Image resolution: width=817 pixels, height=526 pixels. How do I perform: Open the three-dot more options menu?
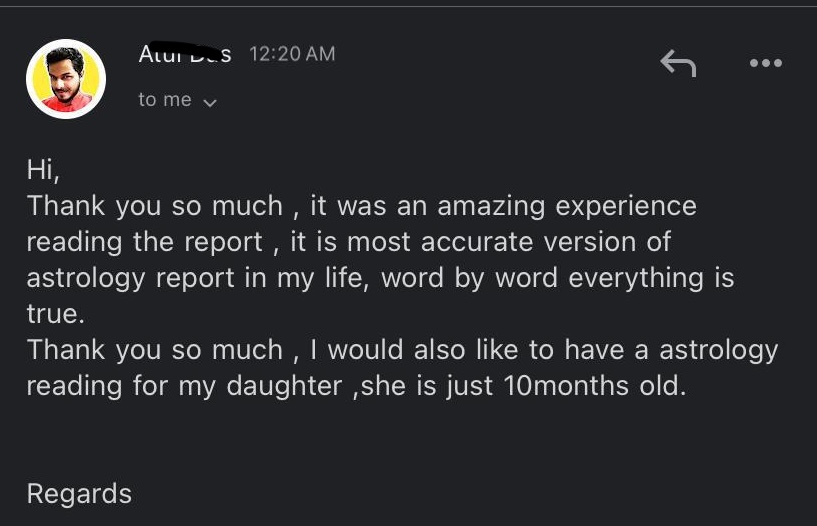pyautogui.click(x=765, y=63)
